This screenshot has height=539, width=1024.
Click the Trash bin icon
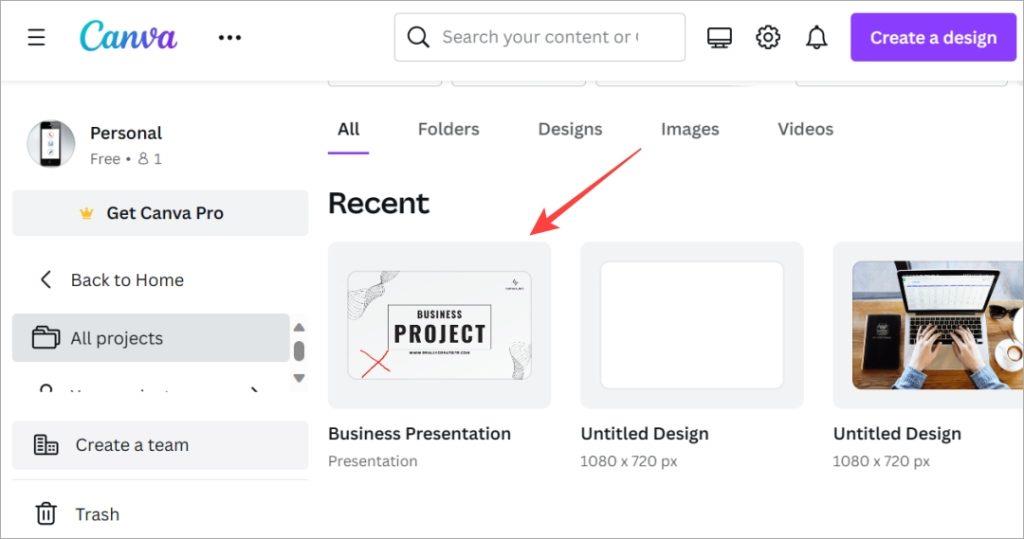coord(46,514)
